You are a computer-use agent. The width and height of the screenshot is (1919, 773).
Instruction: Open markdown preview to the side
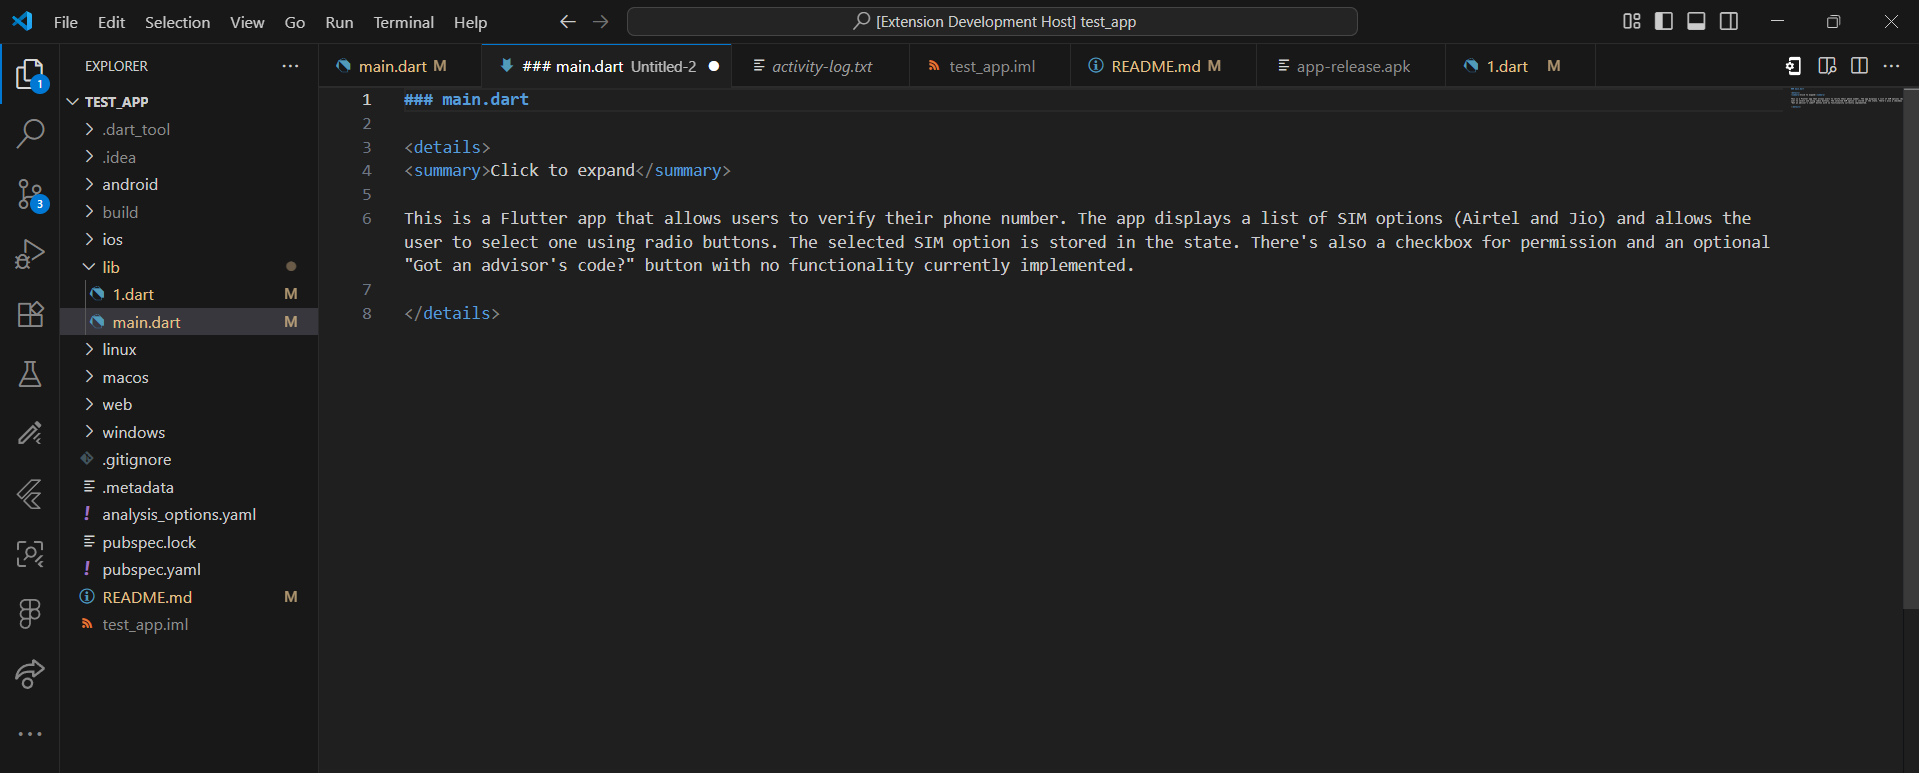[1827, 66]
